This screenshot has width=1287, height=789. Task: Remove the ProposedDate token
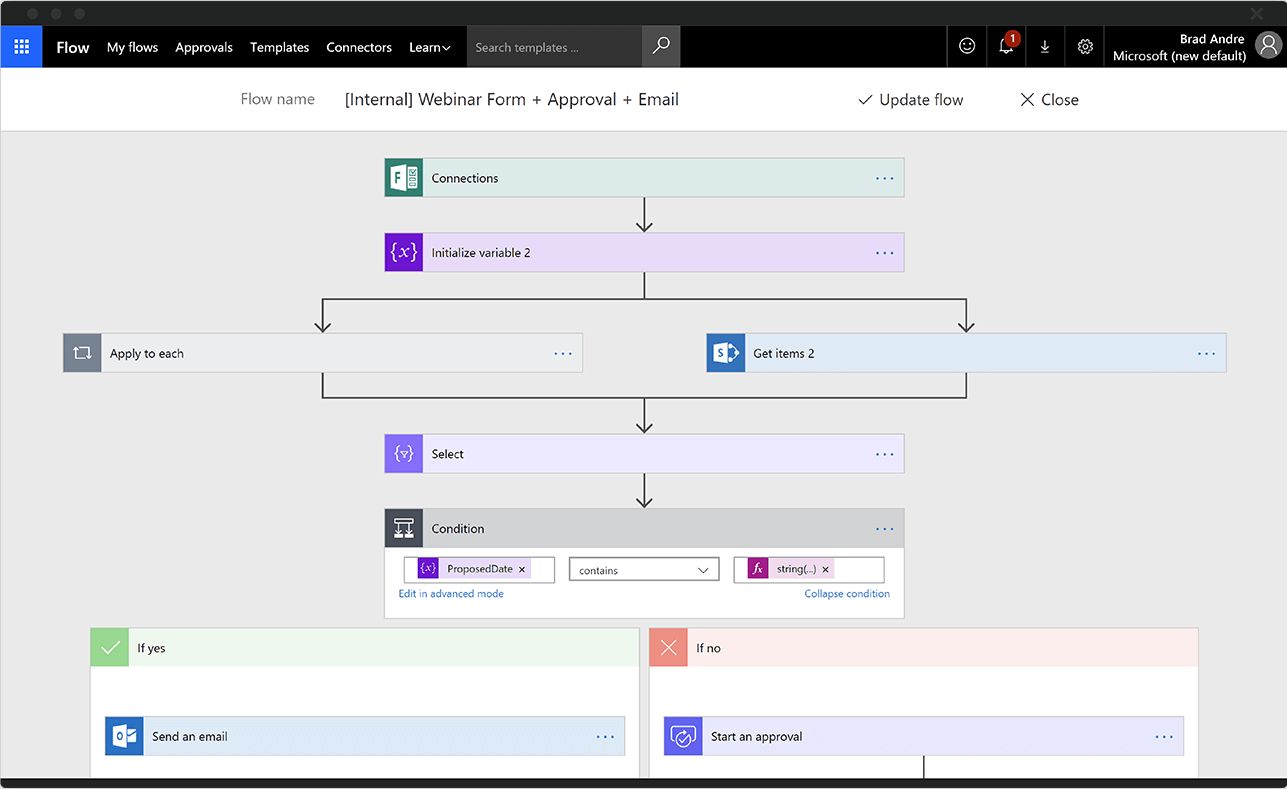point(522,569)
